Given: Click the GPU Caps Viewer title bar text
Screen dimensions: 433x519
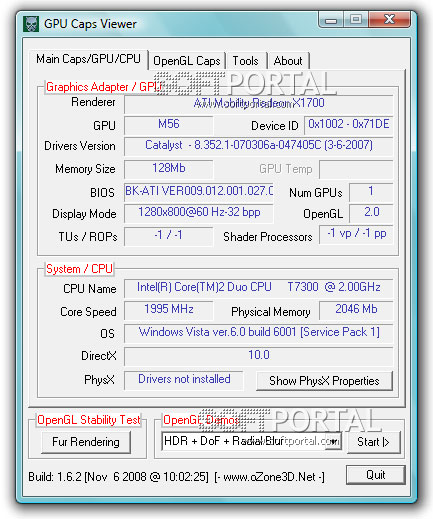Looking at the screenshot, I should click(90, 24).
